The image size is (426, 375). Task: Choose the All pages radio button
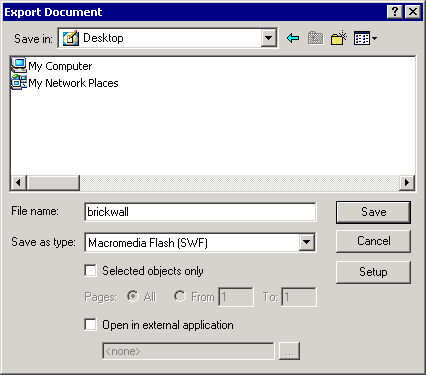[x=133, y=296]
